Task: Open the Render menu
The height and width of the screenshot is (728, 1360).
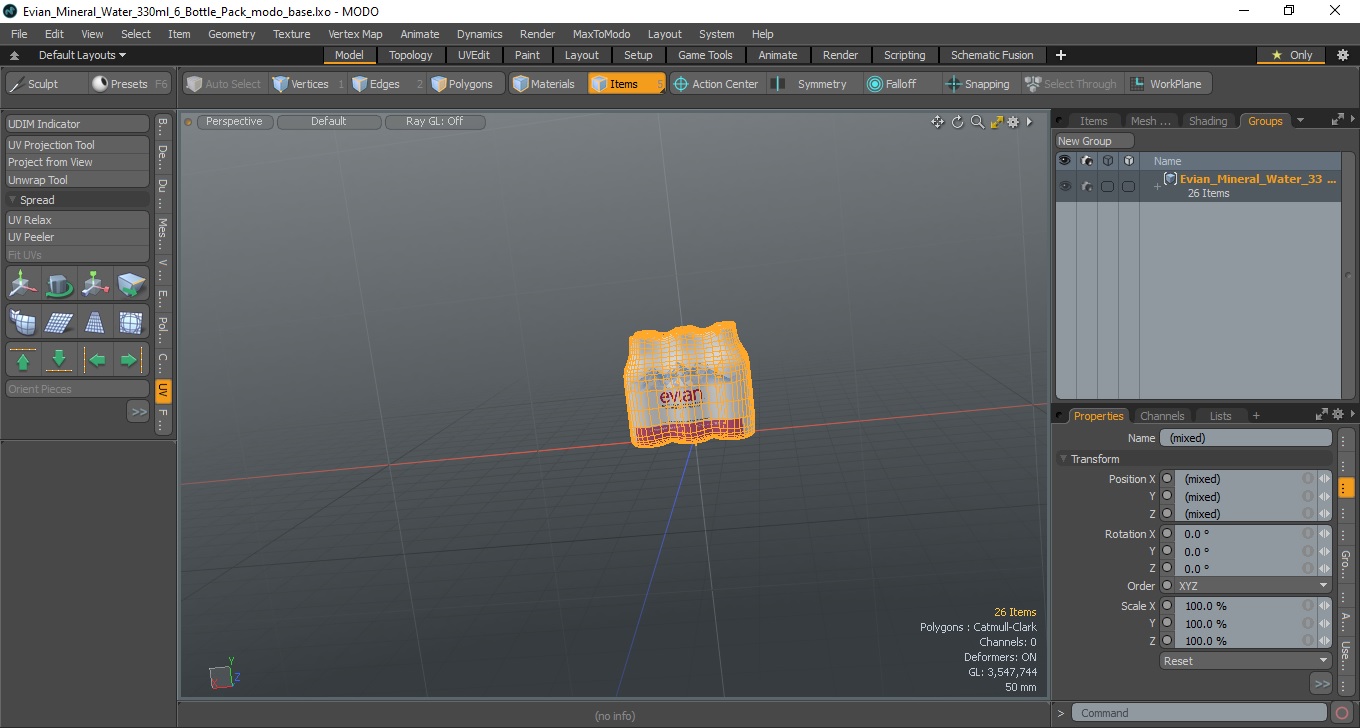Action: (537, 34)
